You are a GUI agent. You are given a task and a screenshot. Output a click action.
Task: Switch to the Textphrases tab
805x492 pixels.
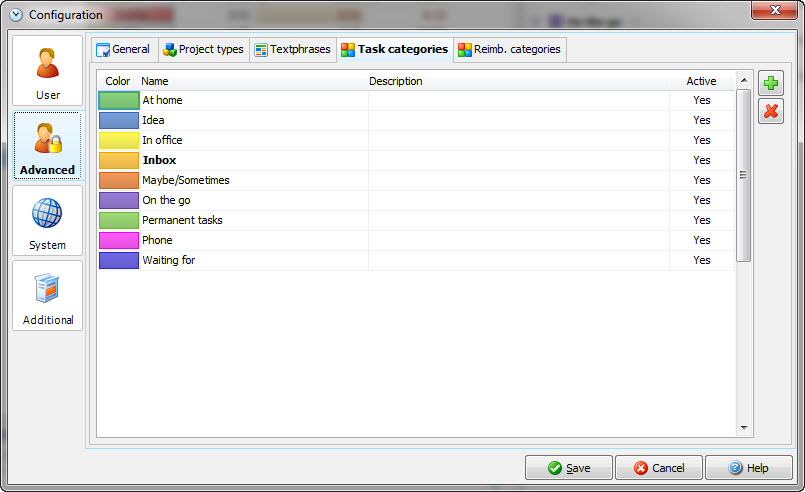(x=293, y=49)
